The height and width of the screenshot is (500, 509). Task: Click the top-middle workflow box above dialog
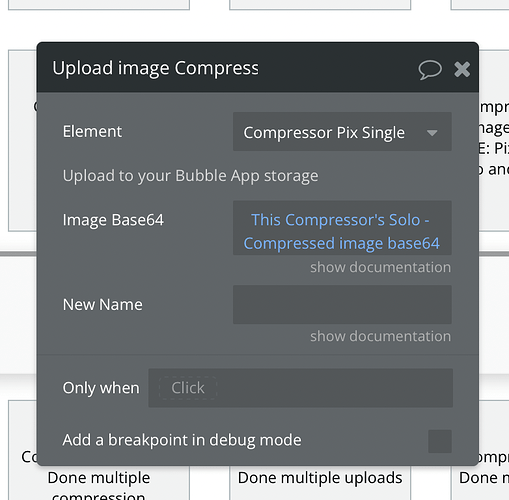320,5
